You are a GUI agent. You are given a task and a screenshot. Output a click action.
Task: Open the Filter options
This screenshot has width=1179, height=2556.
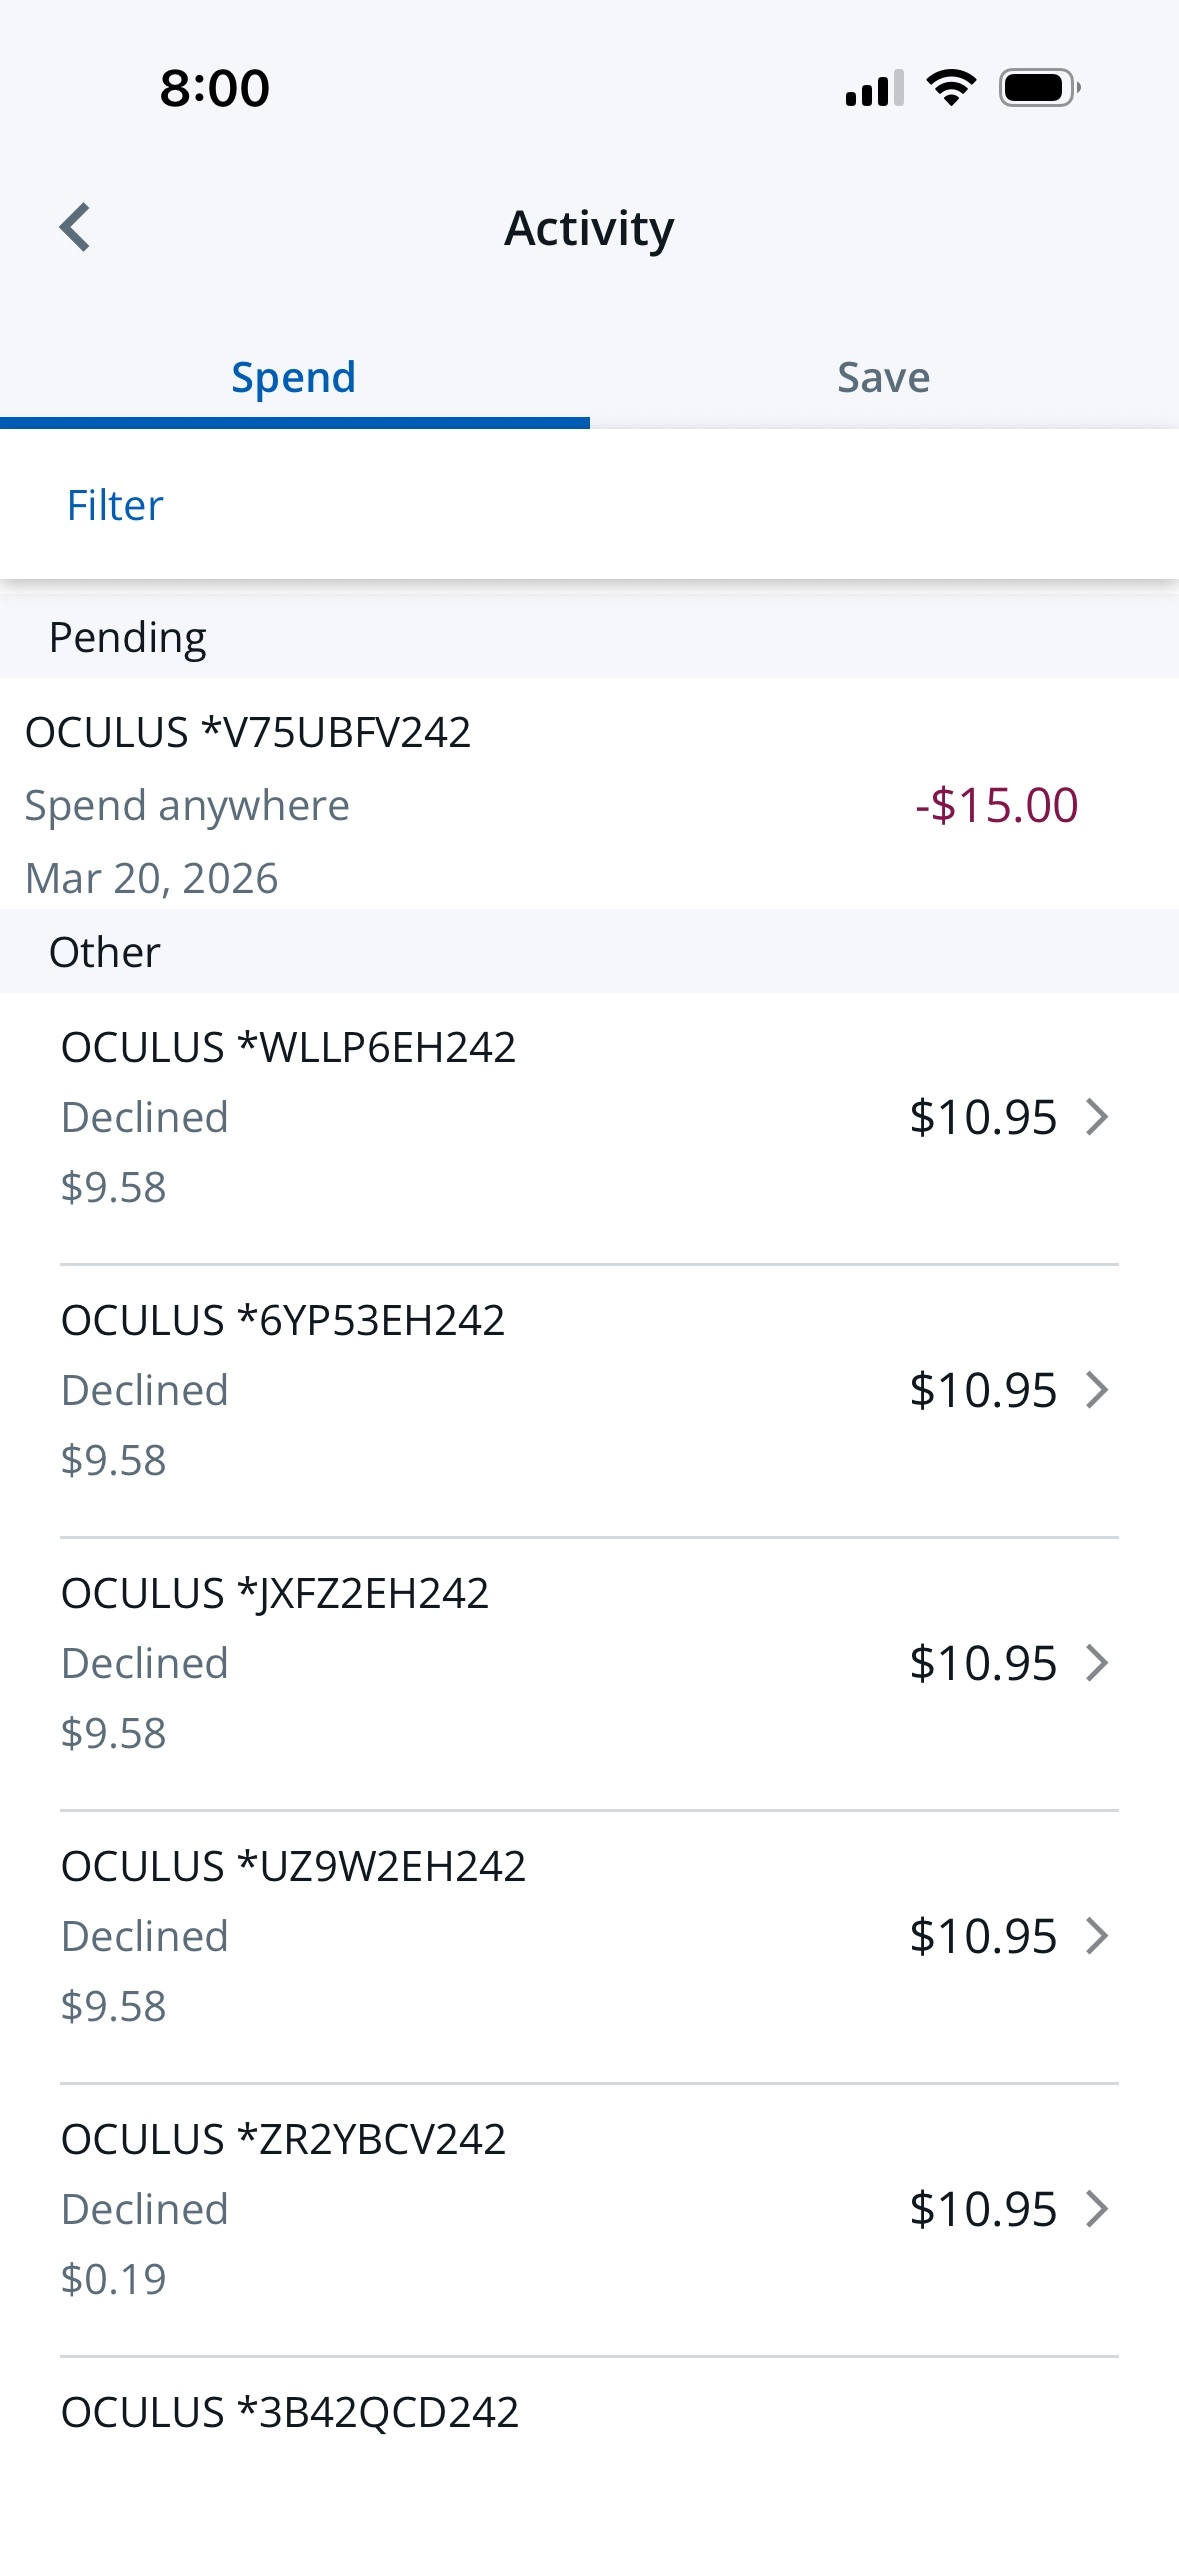pos(115,506)
